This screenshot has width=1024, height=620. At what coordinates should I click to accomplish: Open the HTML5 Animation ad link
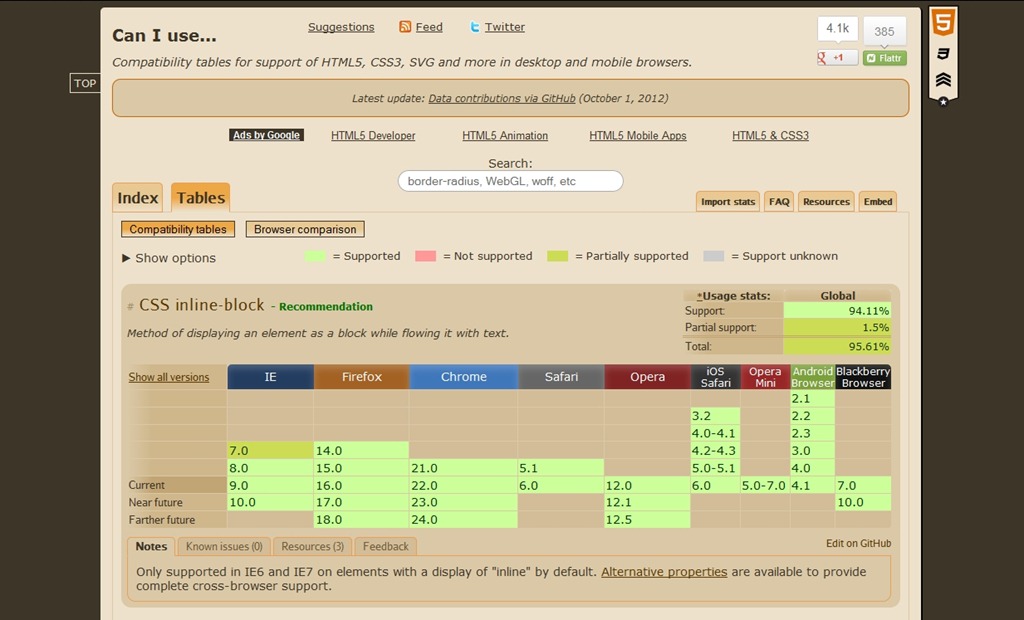(x=505, y=136)
